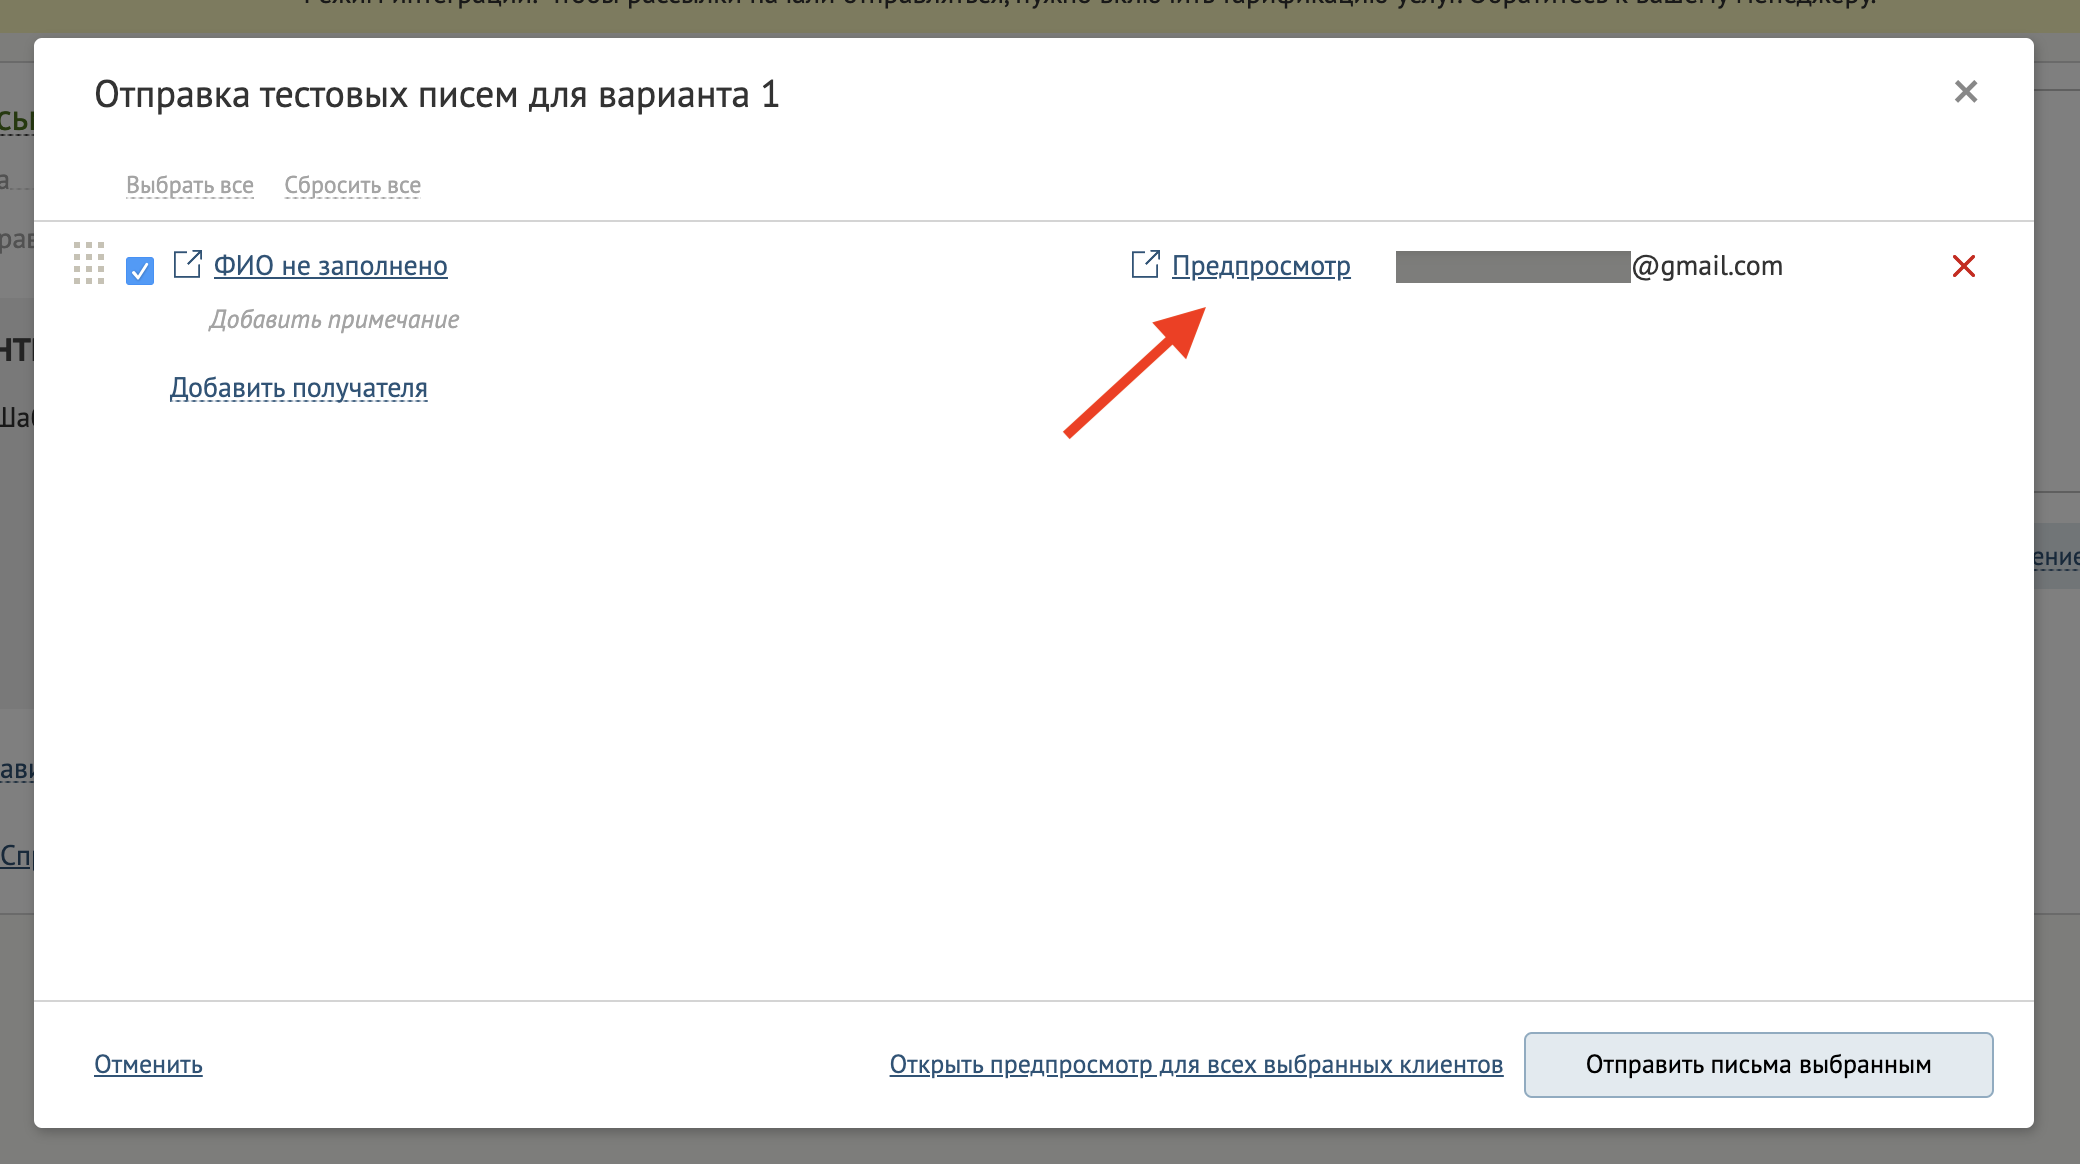Open preview for all selected clients

click(1196, 1065)
